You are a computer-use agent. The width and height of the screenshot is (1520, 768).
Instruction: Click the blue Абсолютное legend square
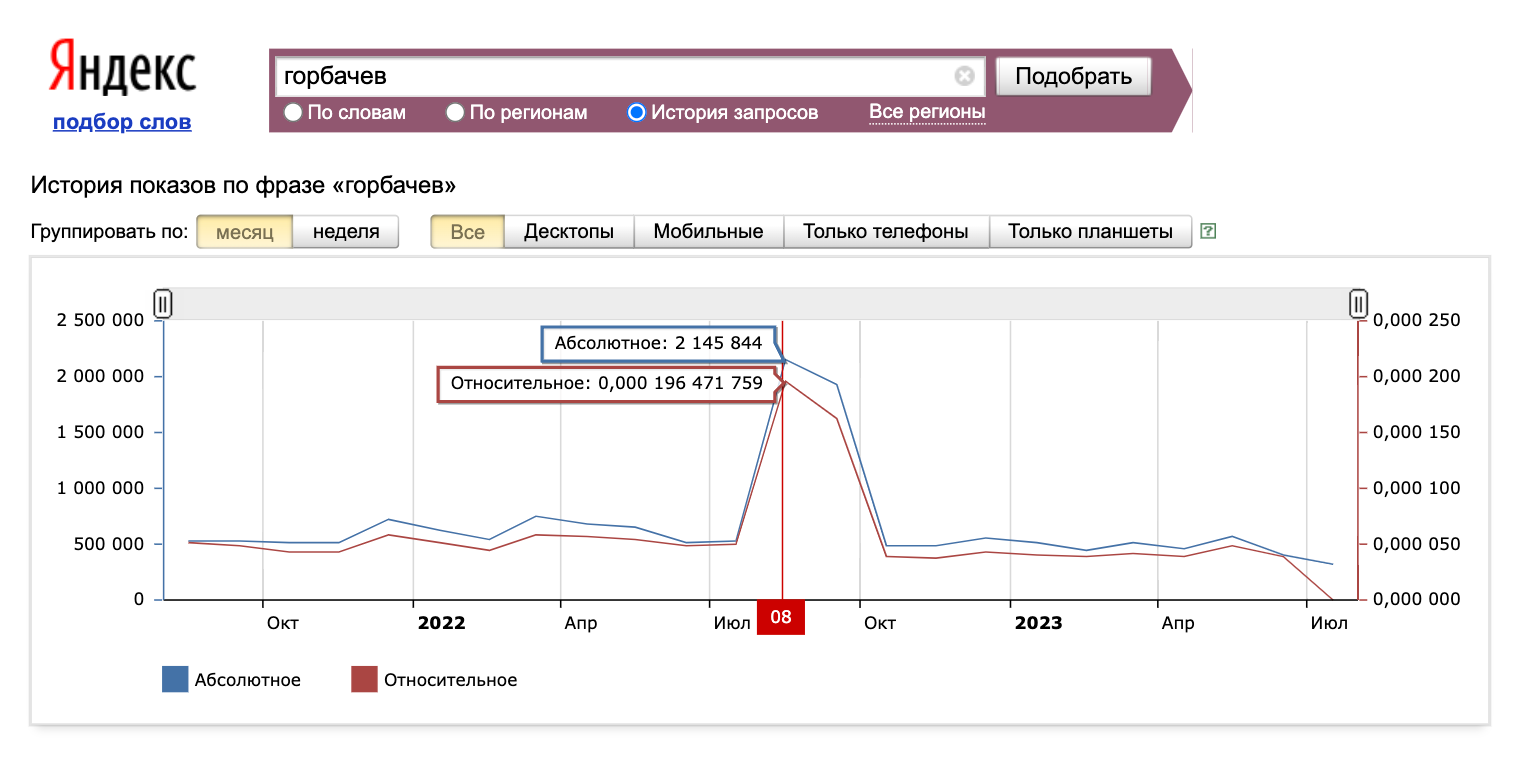tap(175, 680)
